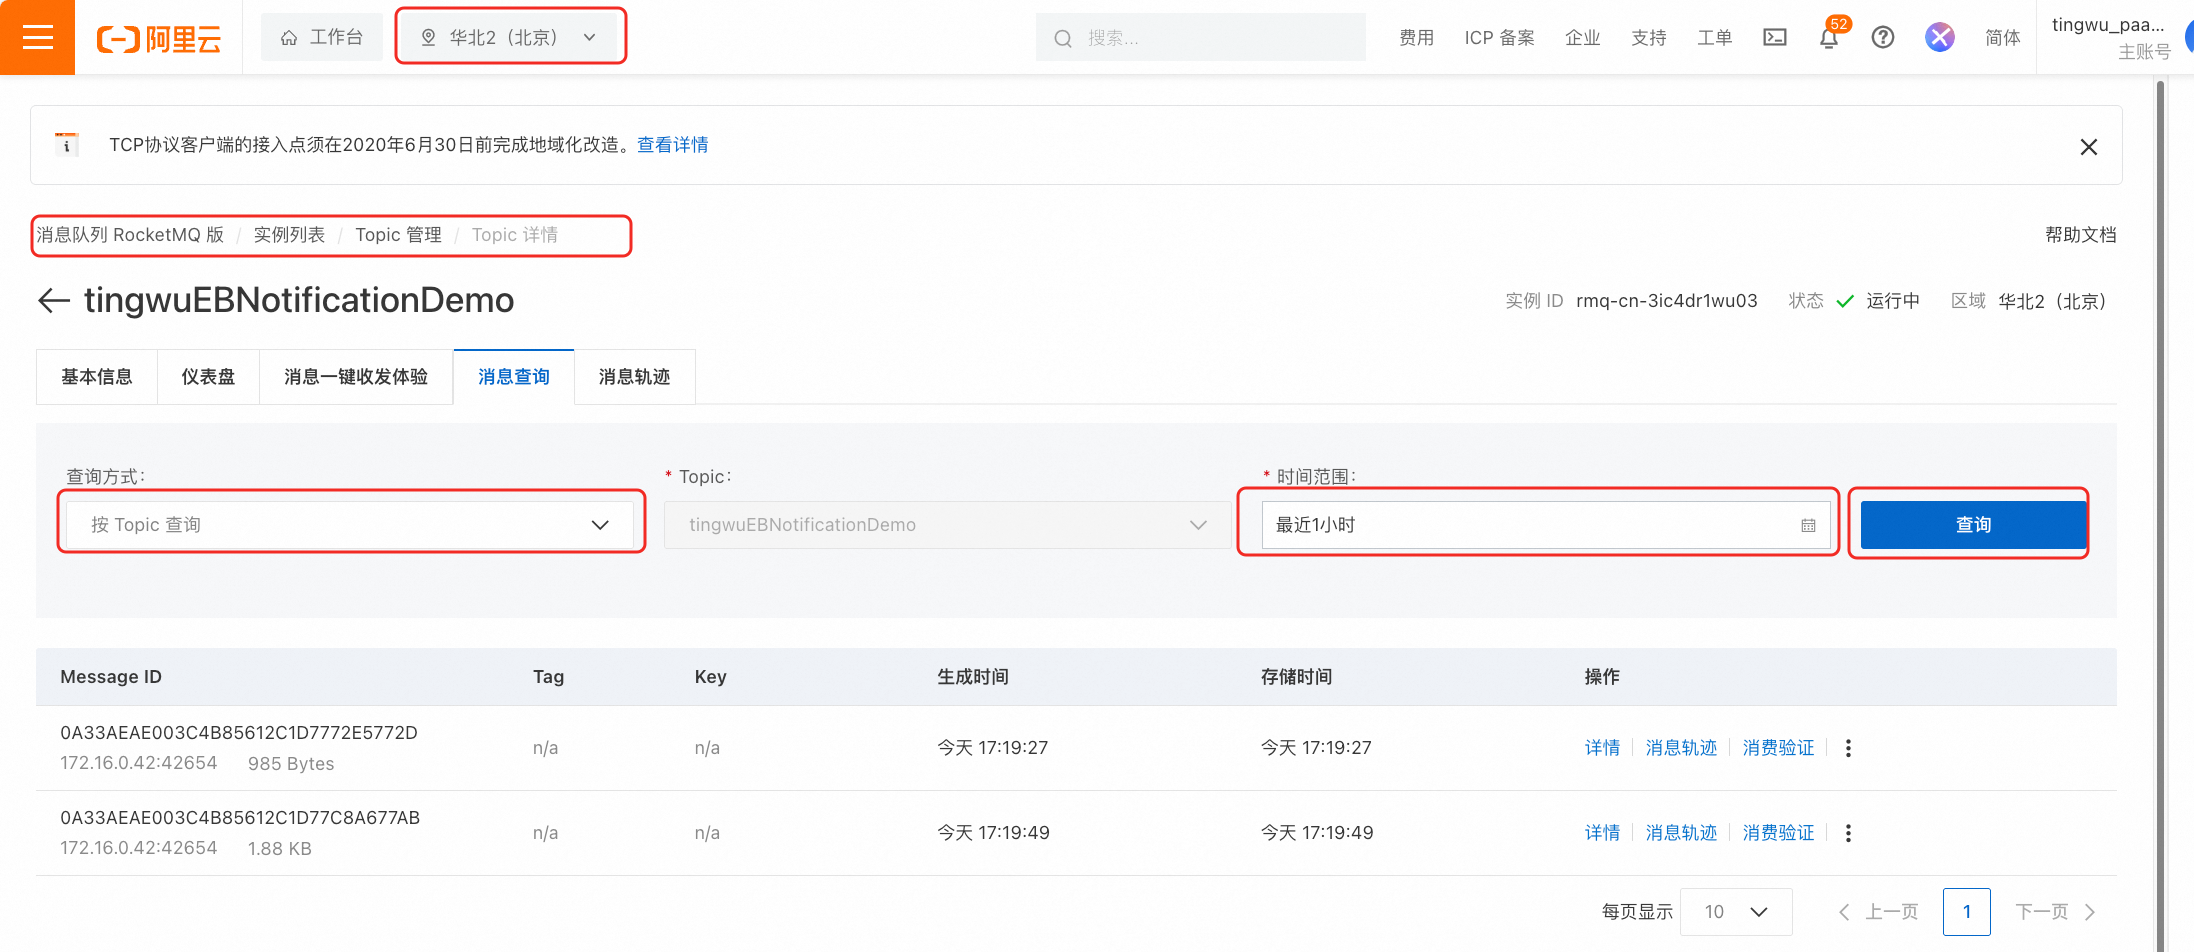This screenshot has height=952, width=2194.
Task: Open the tingwu_paa account menu
Action: tap(2111, 38)
